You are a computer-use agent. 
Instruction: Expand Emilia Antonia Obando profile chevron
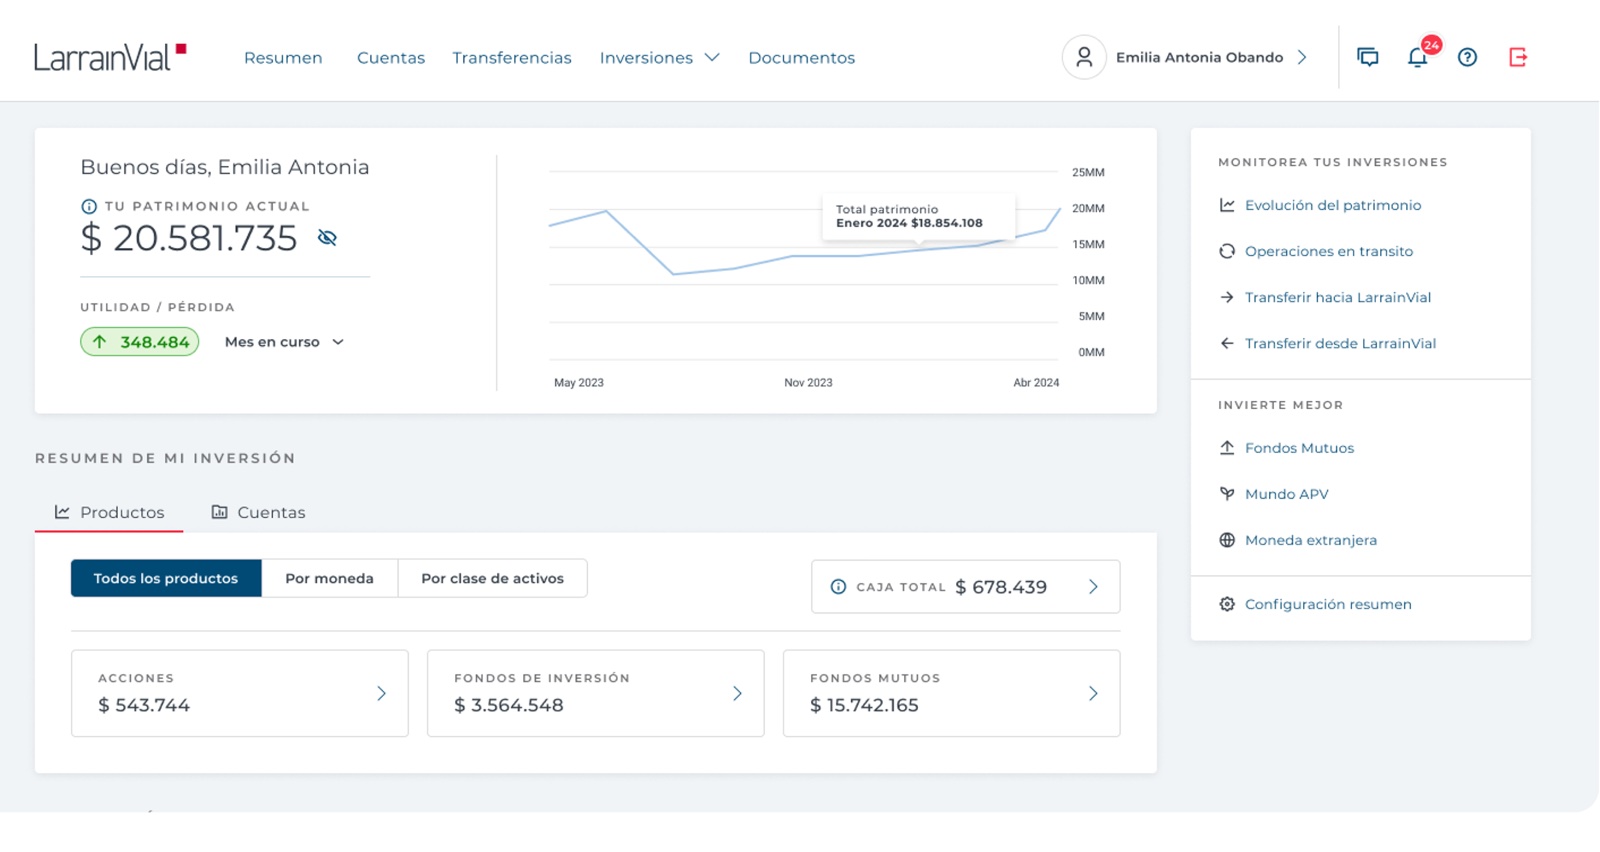(x=1302, y=57)
